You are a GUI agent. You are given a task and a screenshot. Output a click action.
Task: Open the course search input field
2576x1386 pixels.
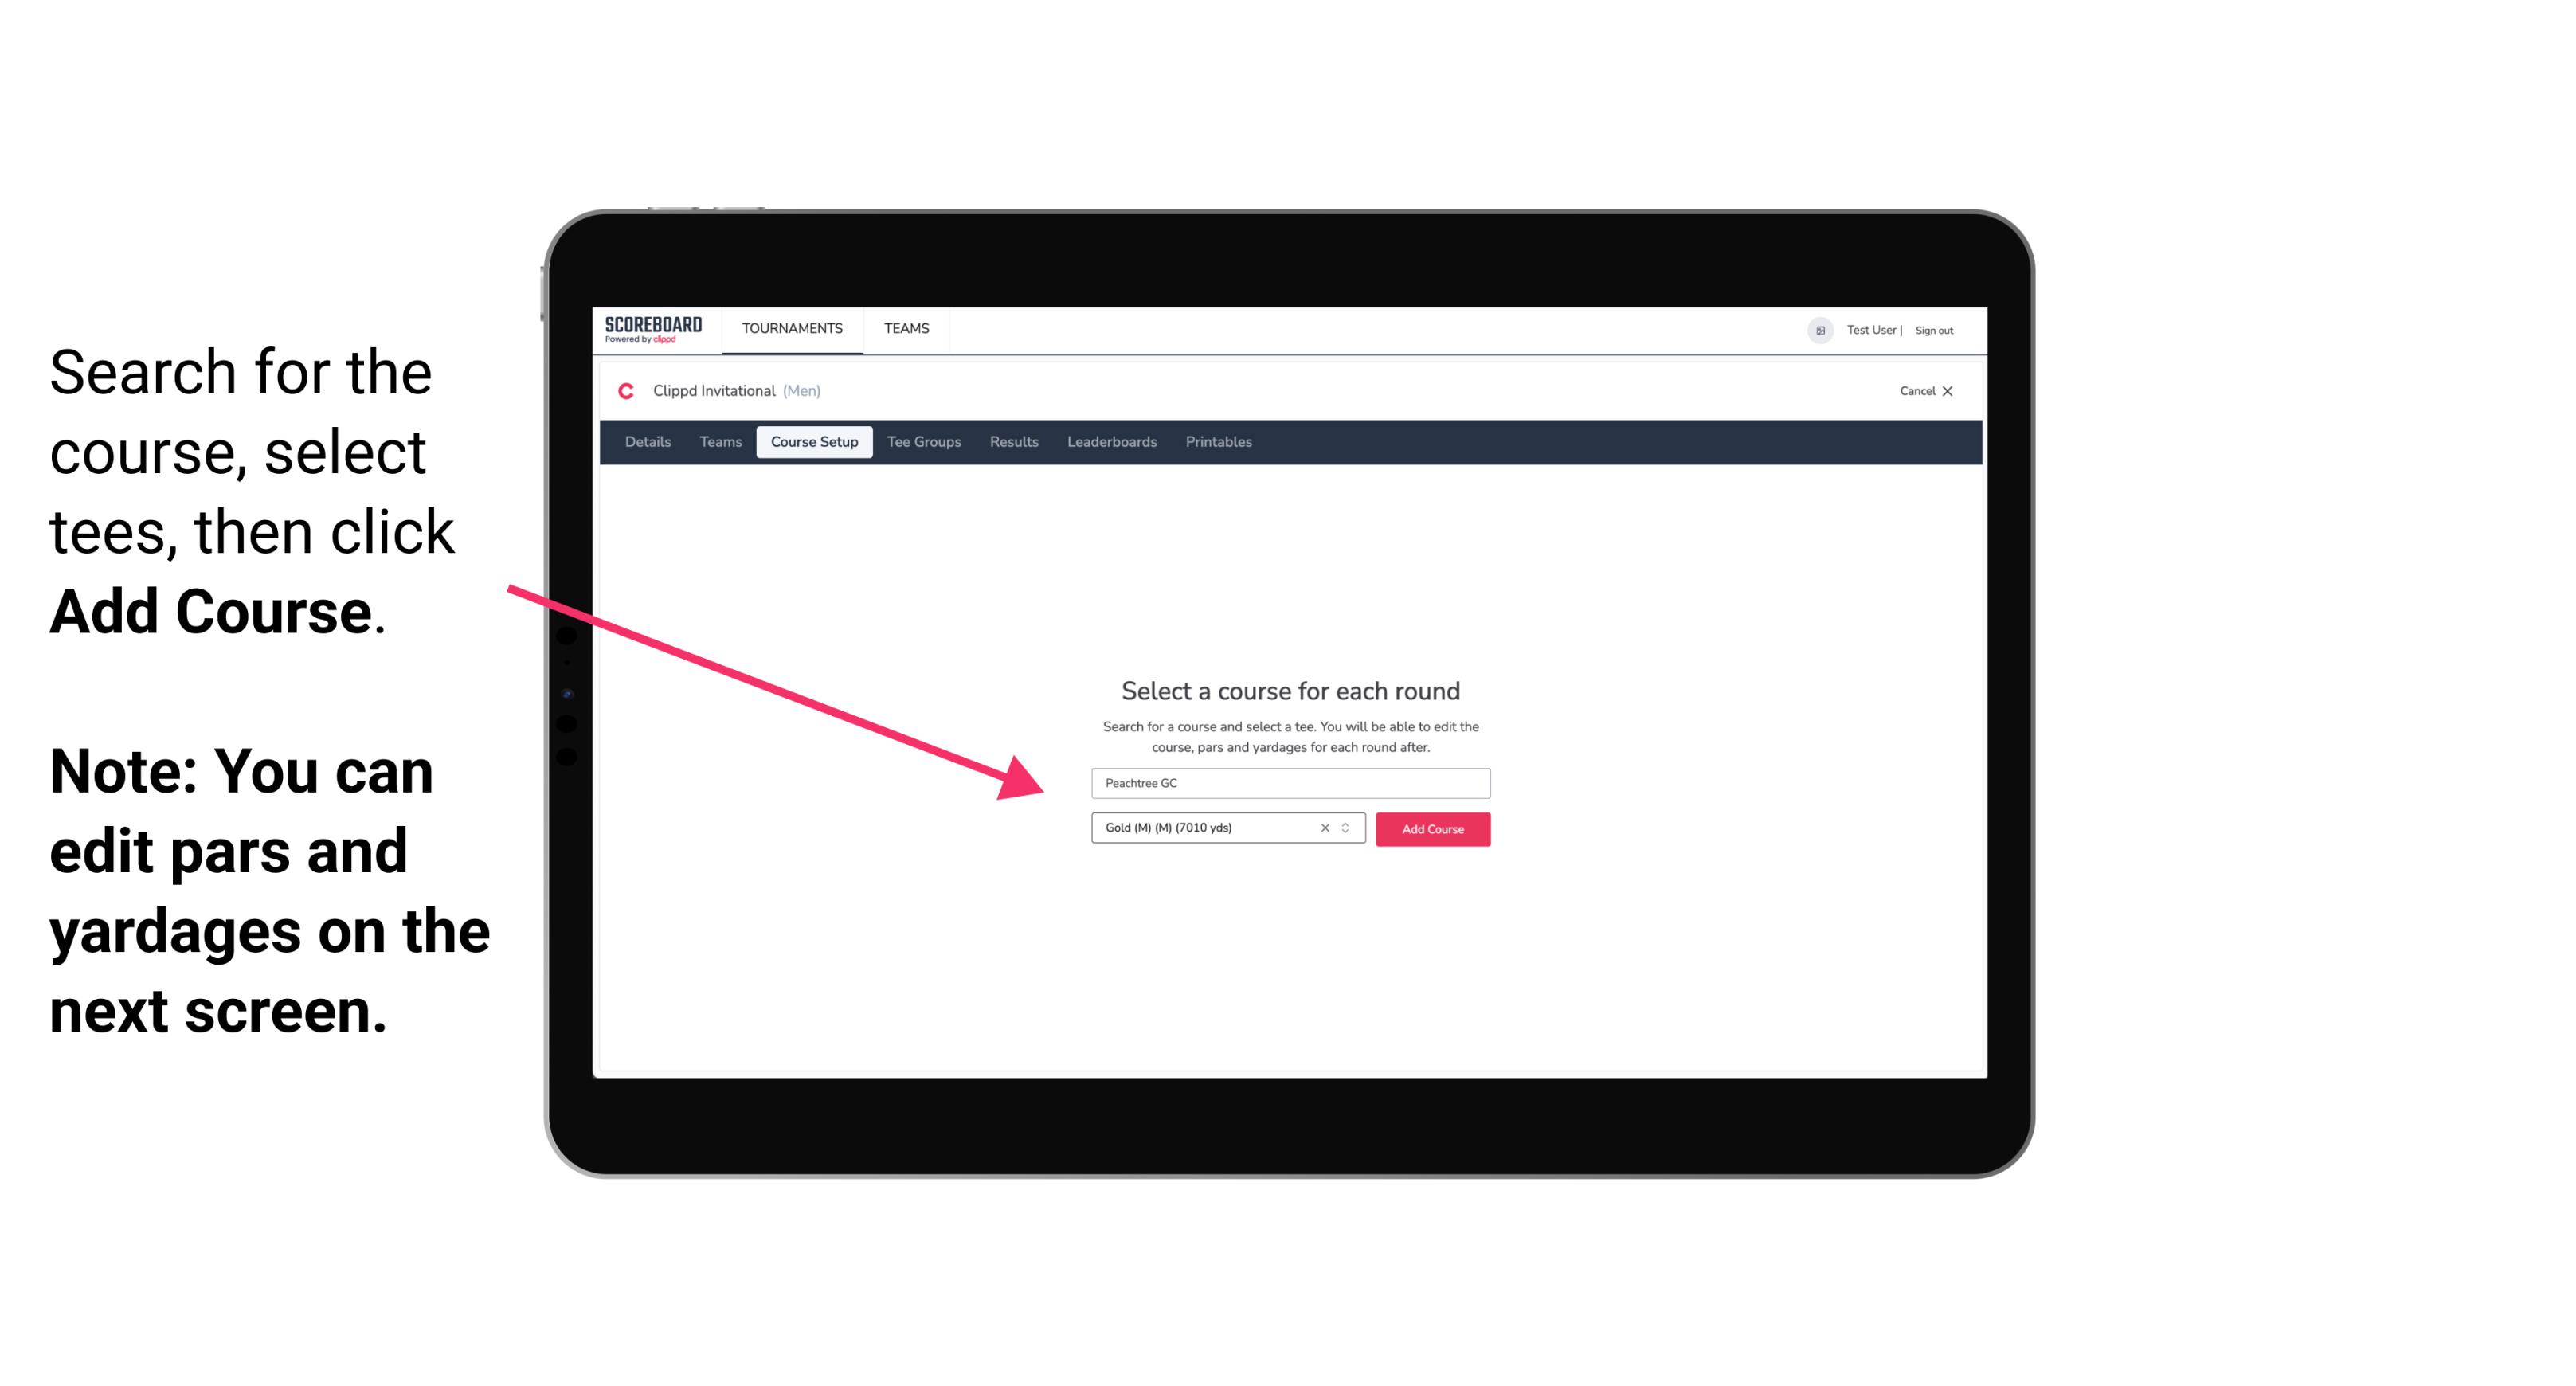[1290, 780]
